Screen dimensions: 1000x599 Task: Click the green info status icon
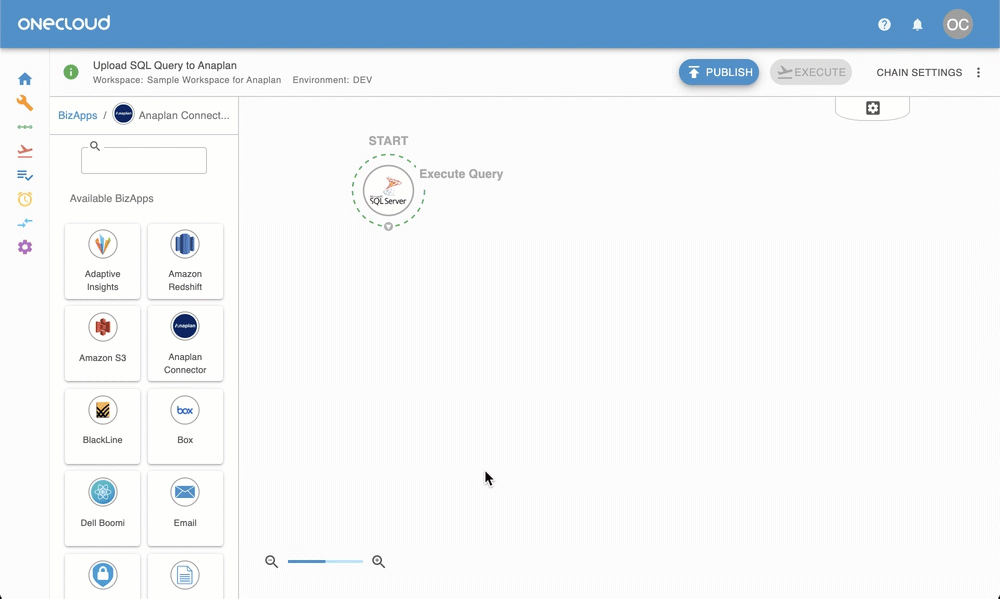click(71, 72)
